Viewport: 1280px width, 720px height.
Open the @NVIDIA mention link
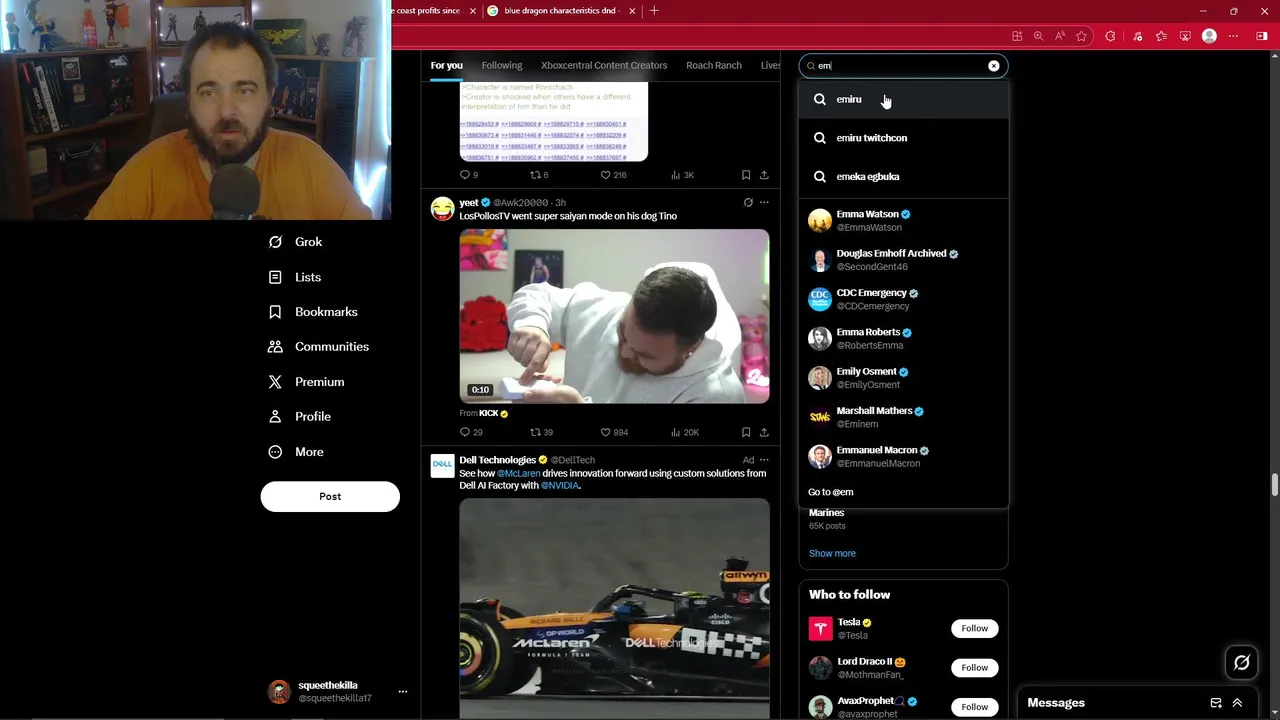point(560,486)
